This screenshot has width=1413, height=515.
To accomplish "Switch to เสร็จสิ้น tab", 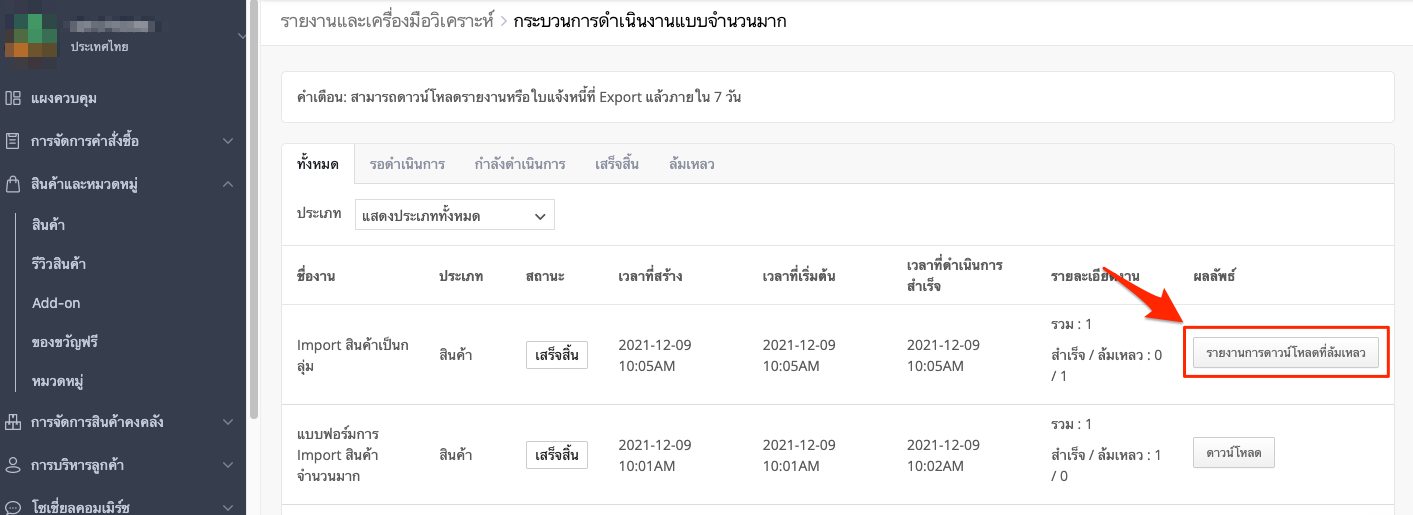I will point(617,164).
